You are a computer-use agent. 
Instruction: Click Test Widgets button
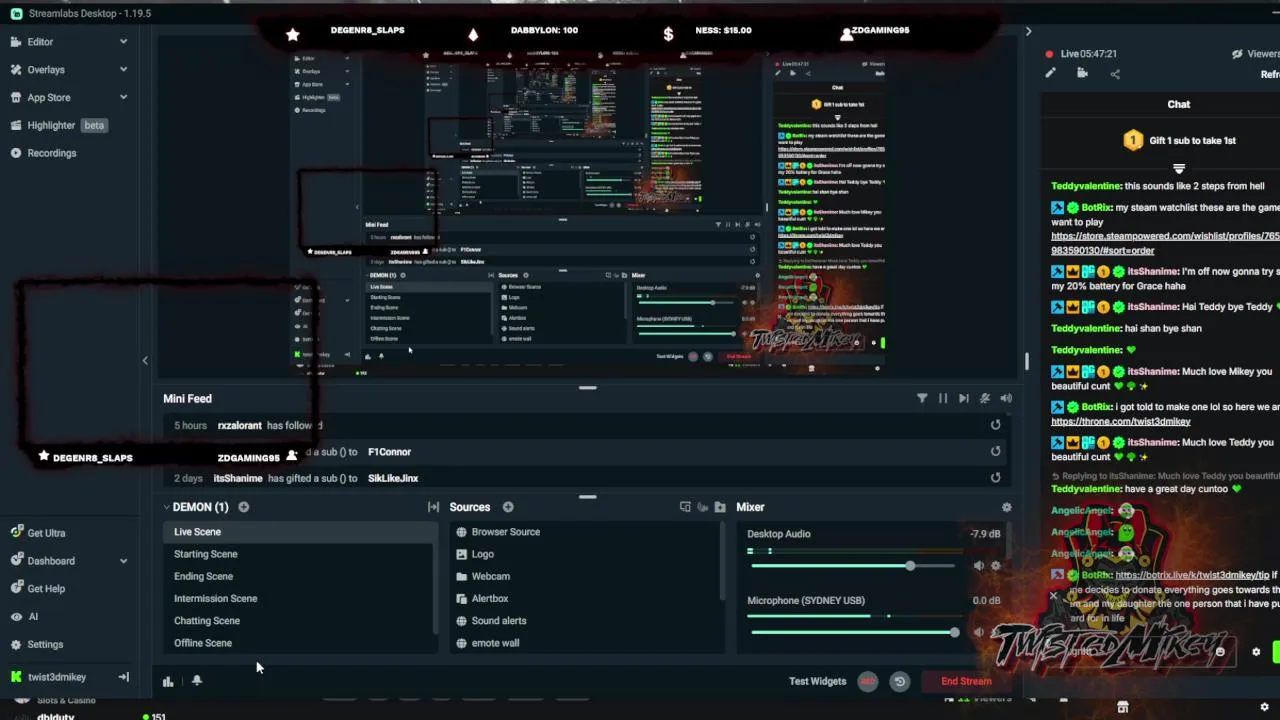pos(817,682)
